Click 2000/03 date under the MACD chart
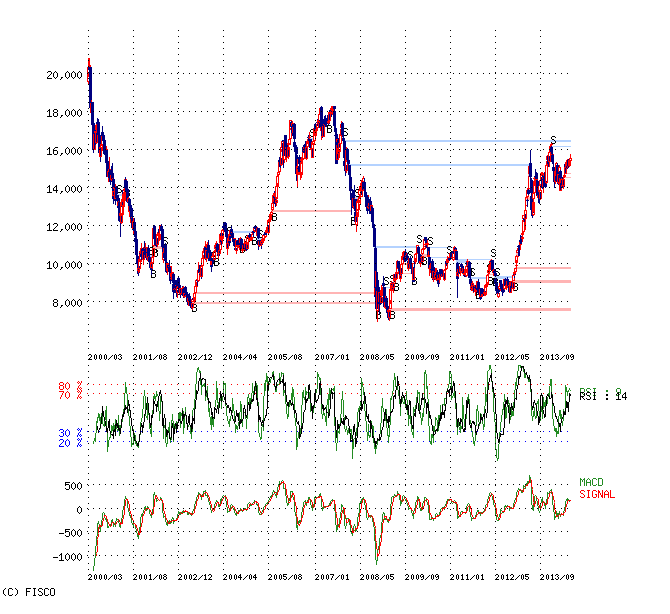The width and height of the screenshot is (670, 614). (105, 577)
